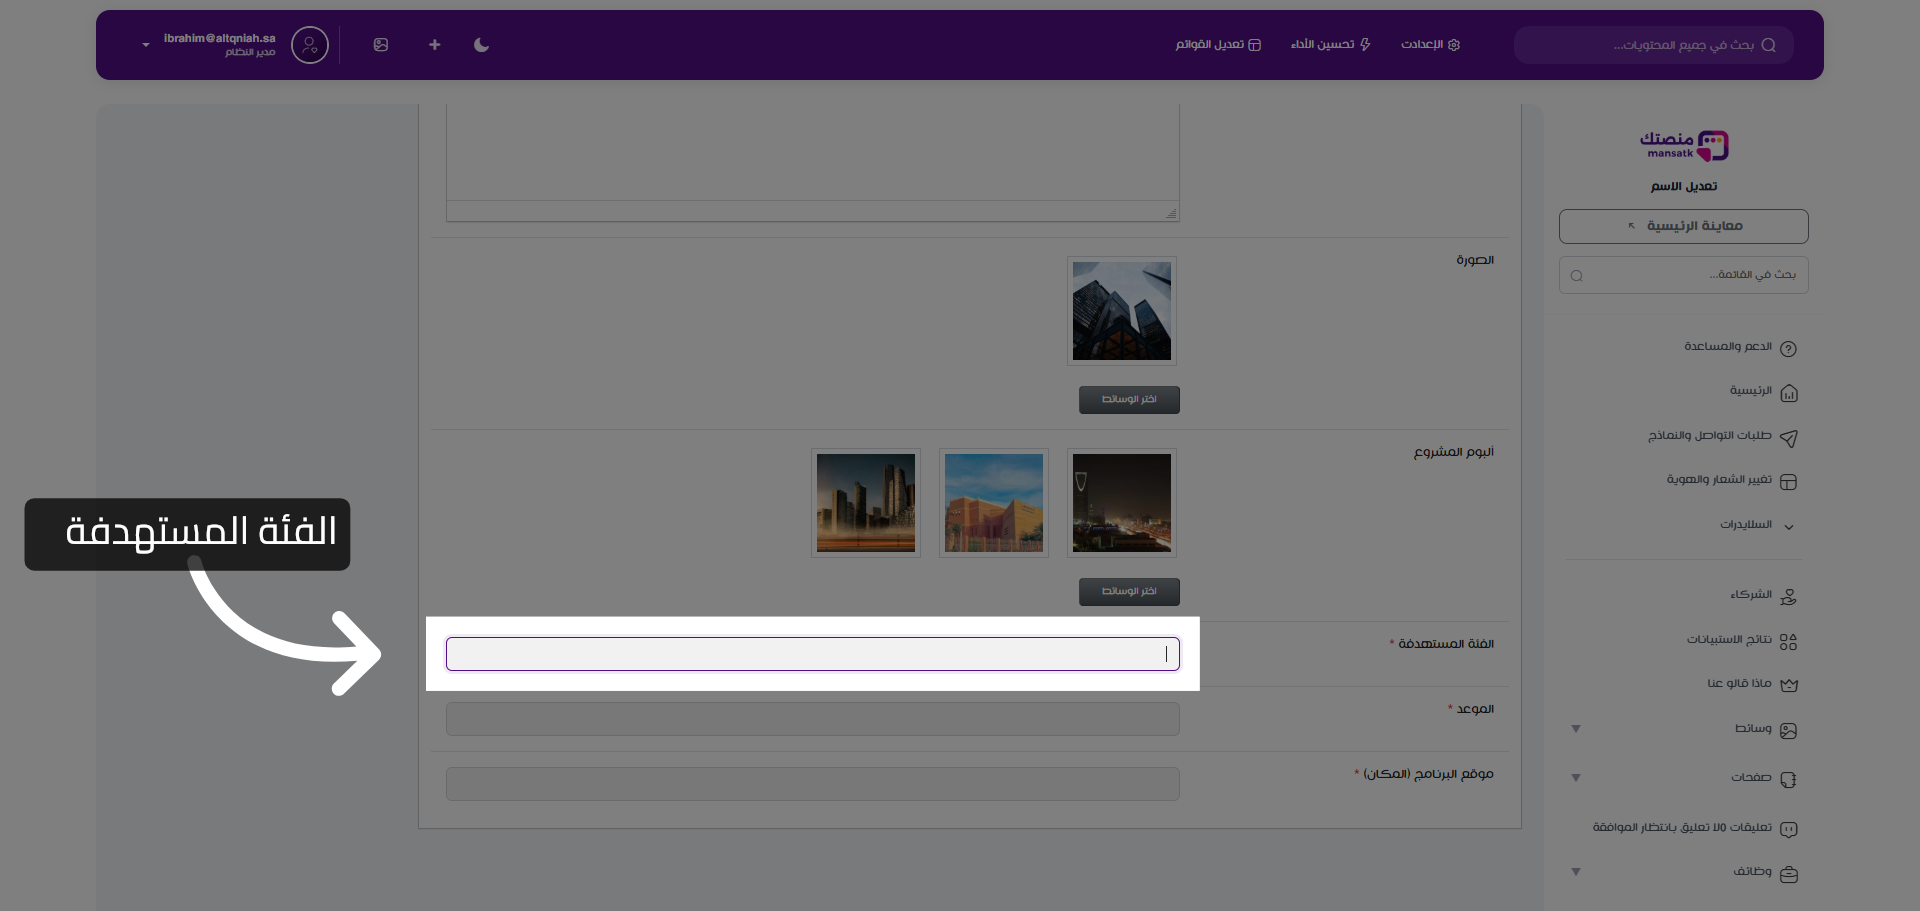Image resolution: width=1920 pixels, height=911 pixels.
Task: Open تحسين الأداء menu item
Action: pos(1330,45)
